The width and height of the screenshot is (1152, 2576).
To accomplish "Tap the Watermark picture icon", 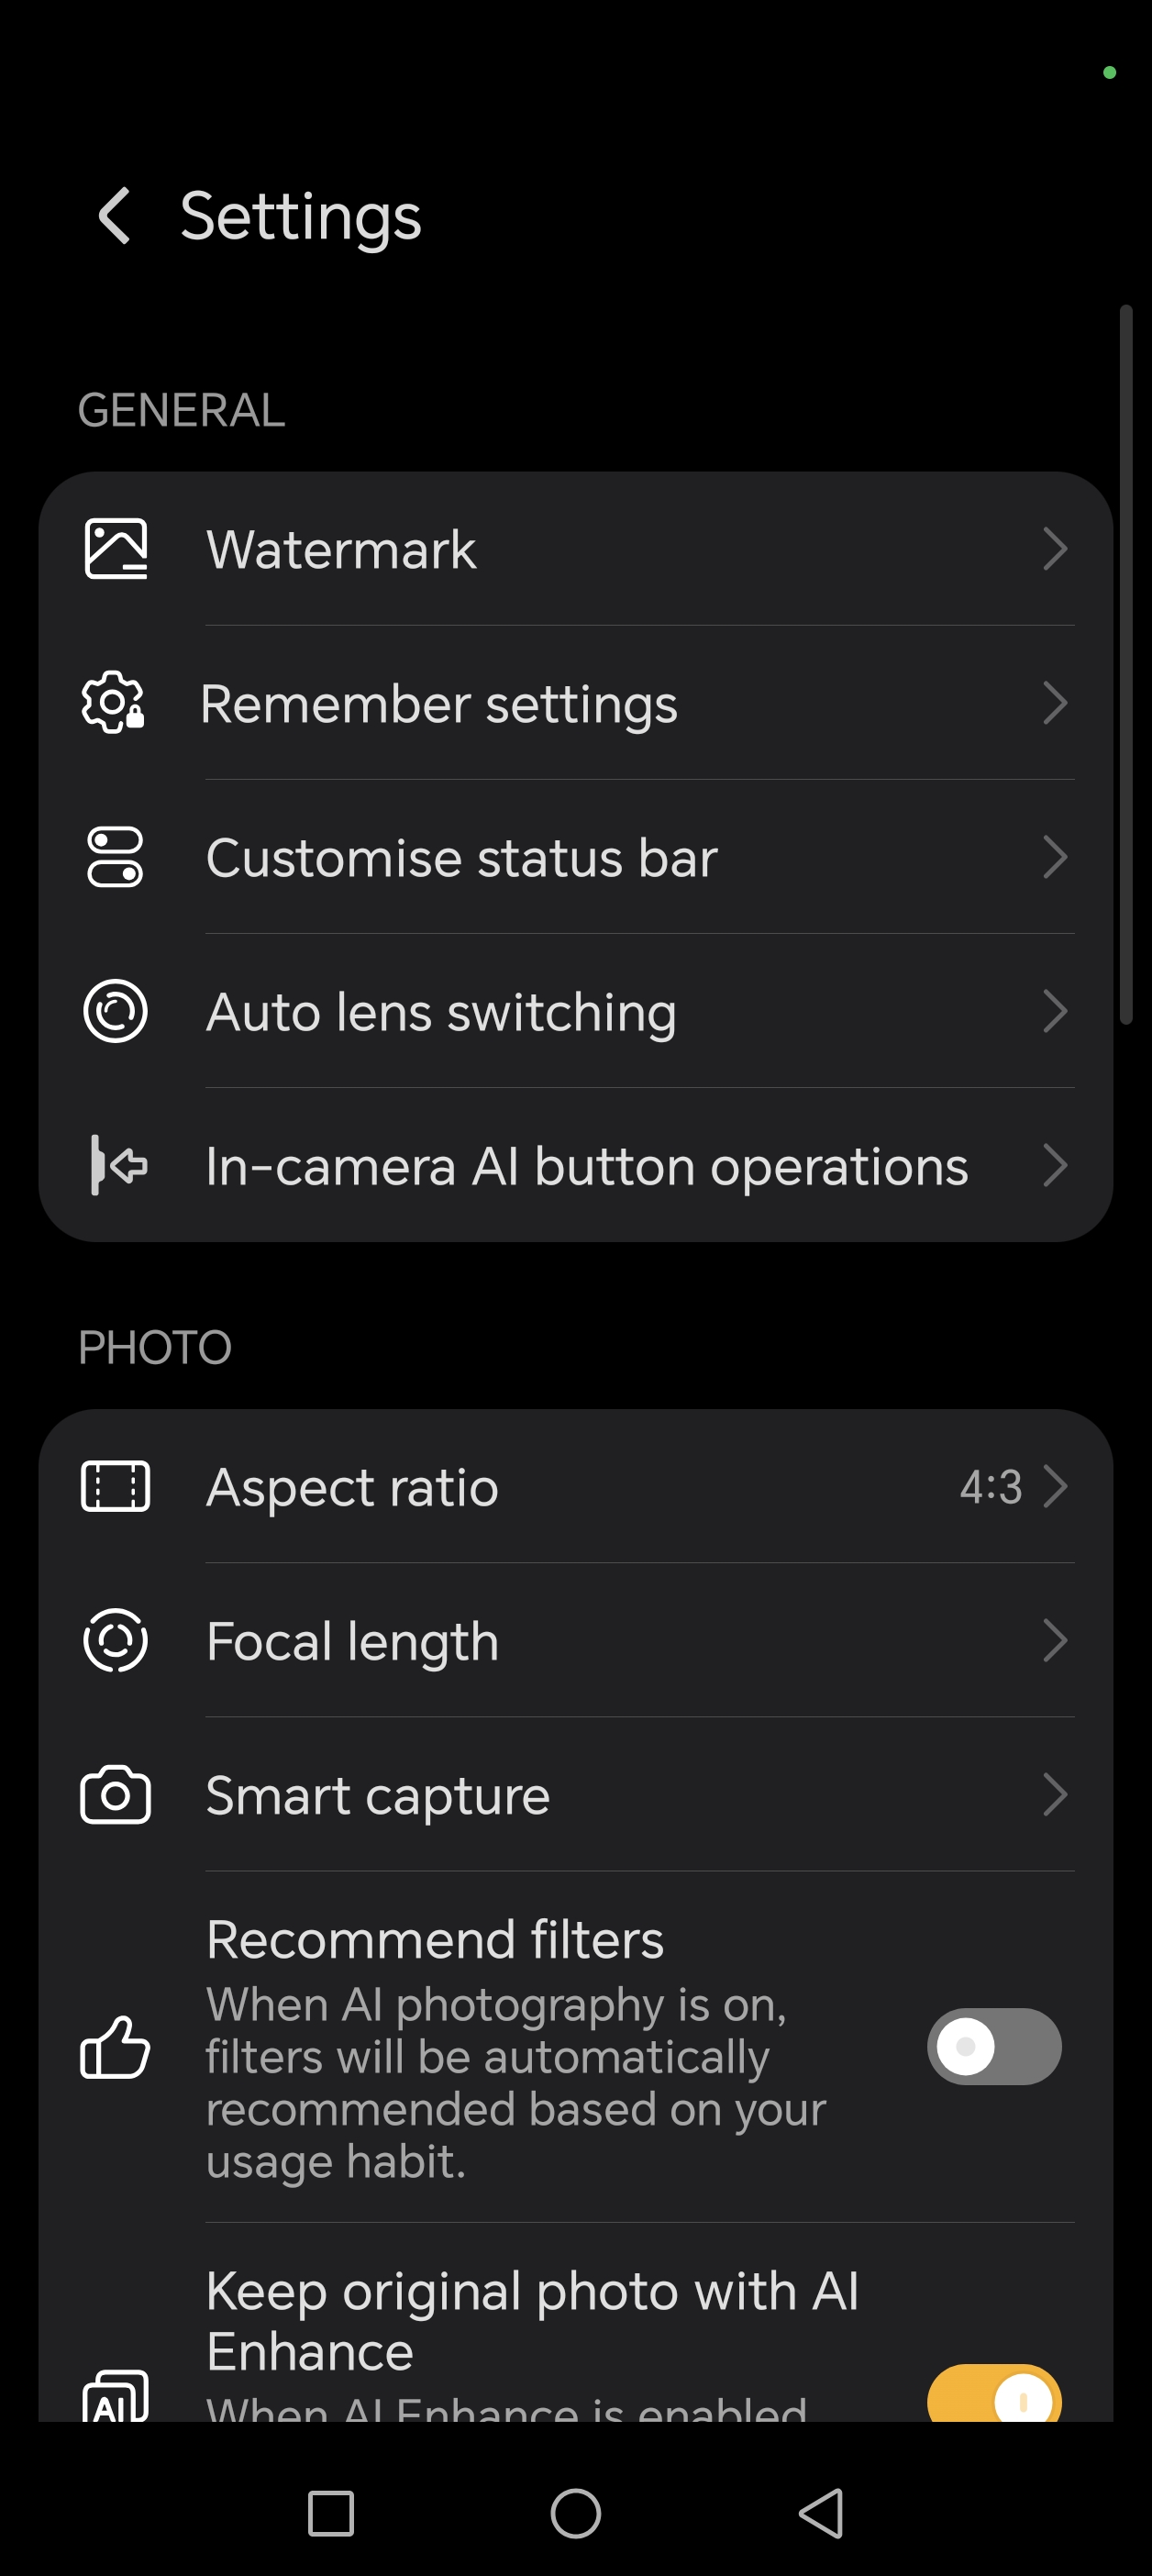I will 116,549.
